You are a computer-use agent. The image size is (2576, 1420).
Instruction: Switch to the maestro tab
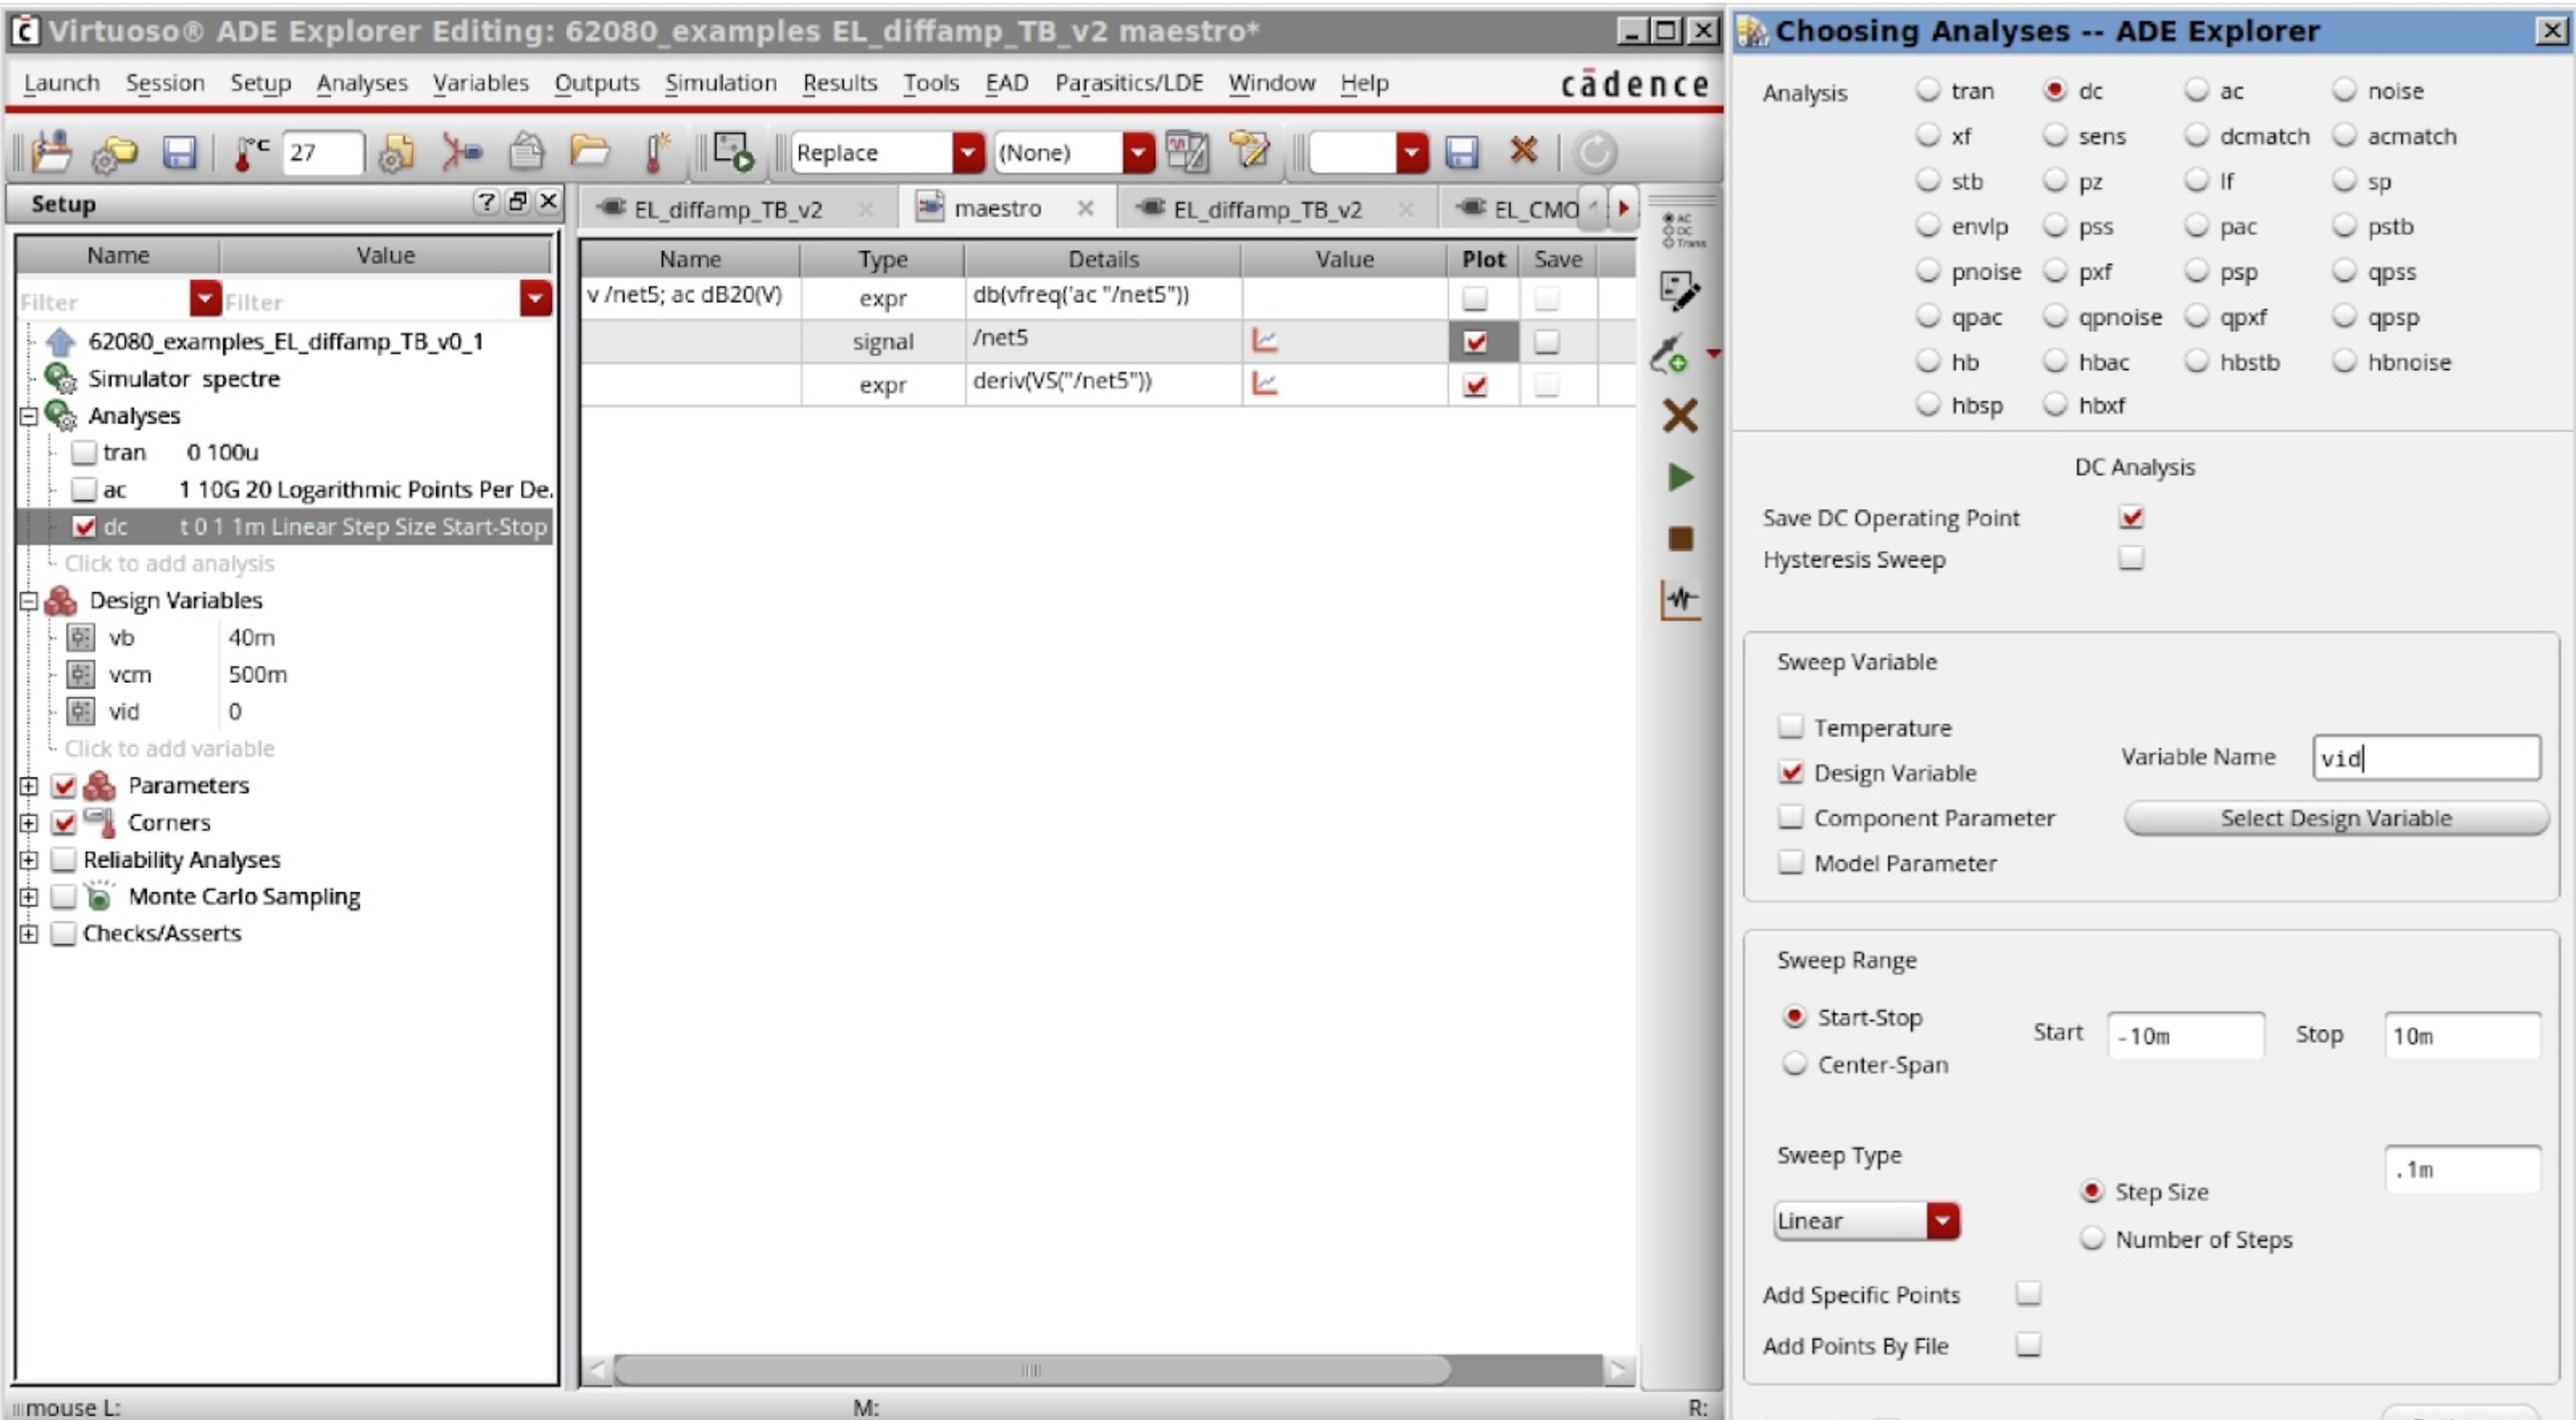(x=996, y=208)
